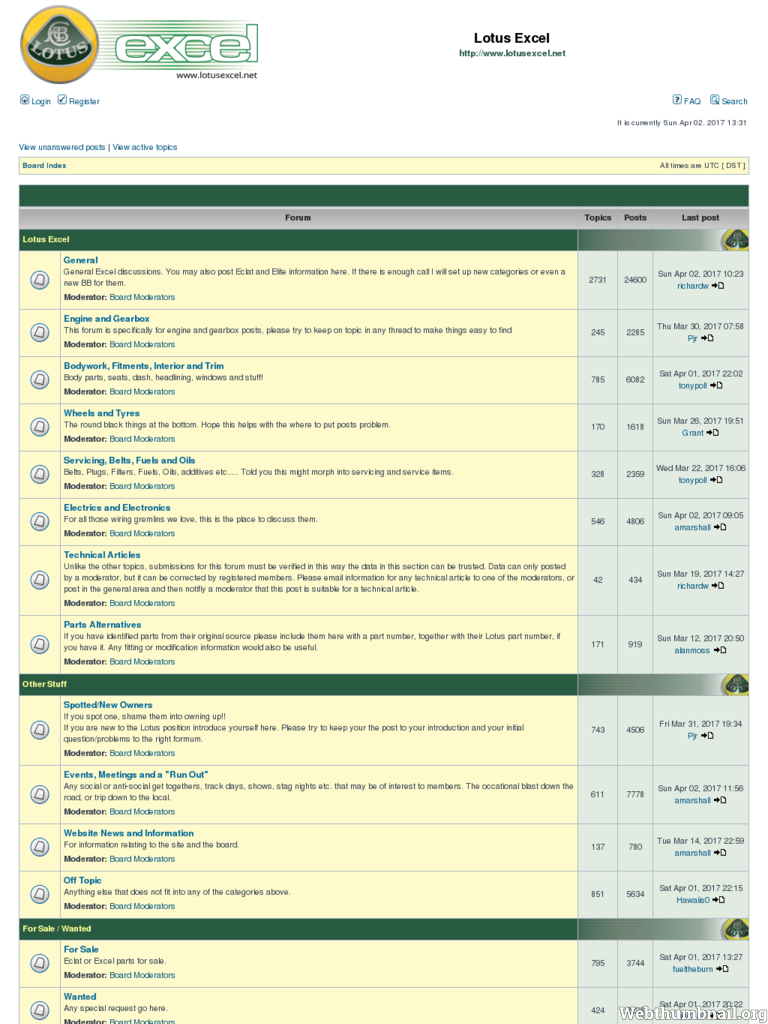The image size is (768, 1024).
Task: Click the Register checkmark icon
Action: (62, 100)
